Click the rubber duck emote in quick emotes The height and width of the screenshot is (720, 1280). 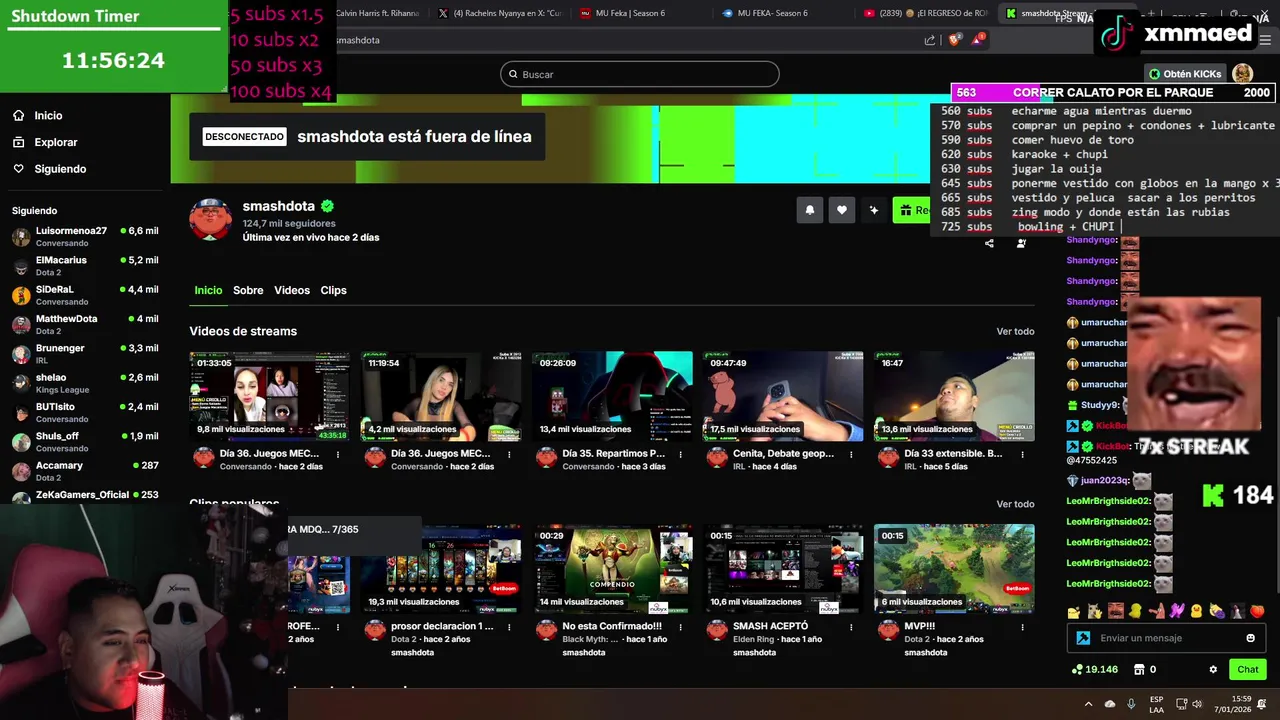(1196, 611)
